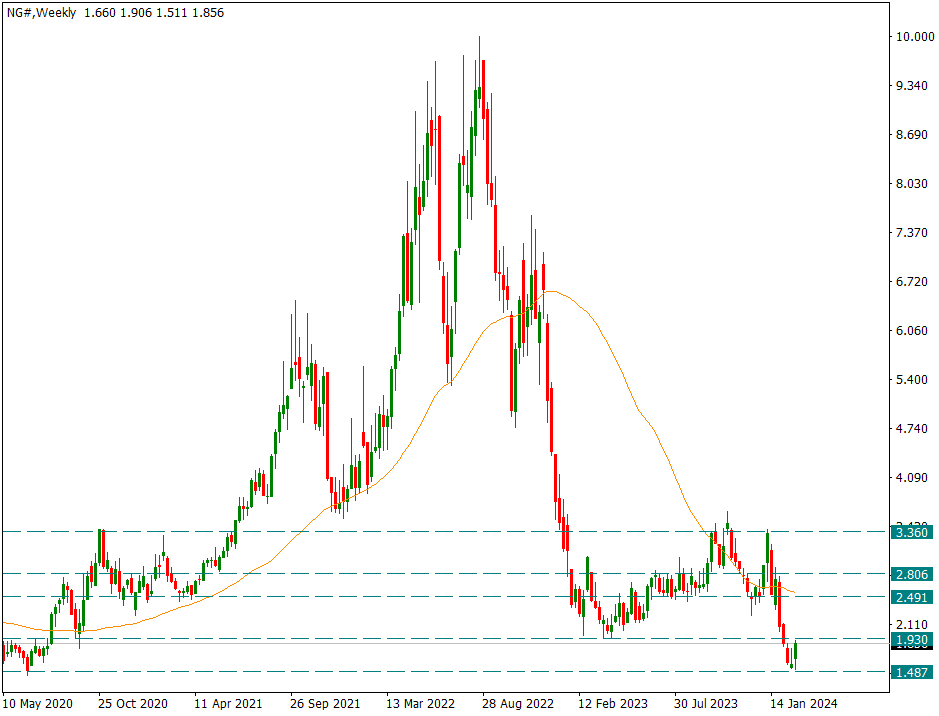Click the 12 Feb 2023 date label
Screen dimensions: 939x716
click(613, 703)
